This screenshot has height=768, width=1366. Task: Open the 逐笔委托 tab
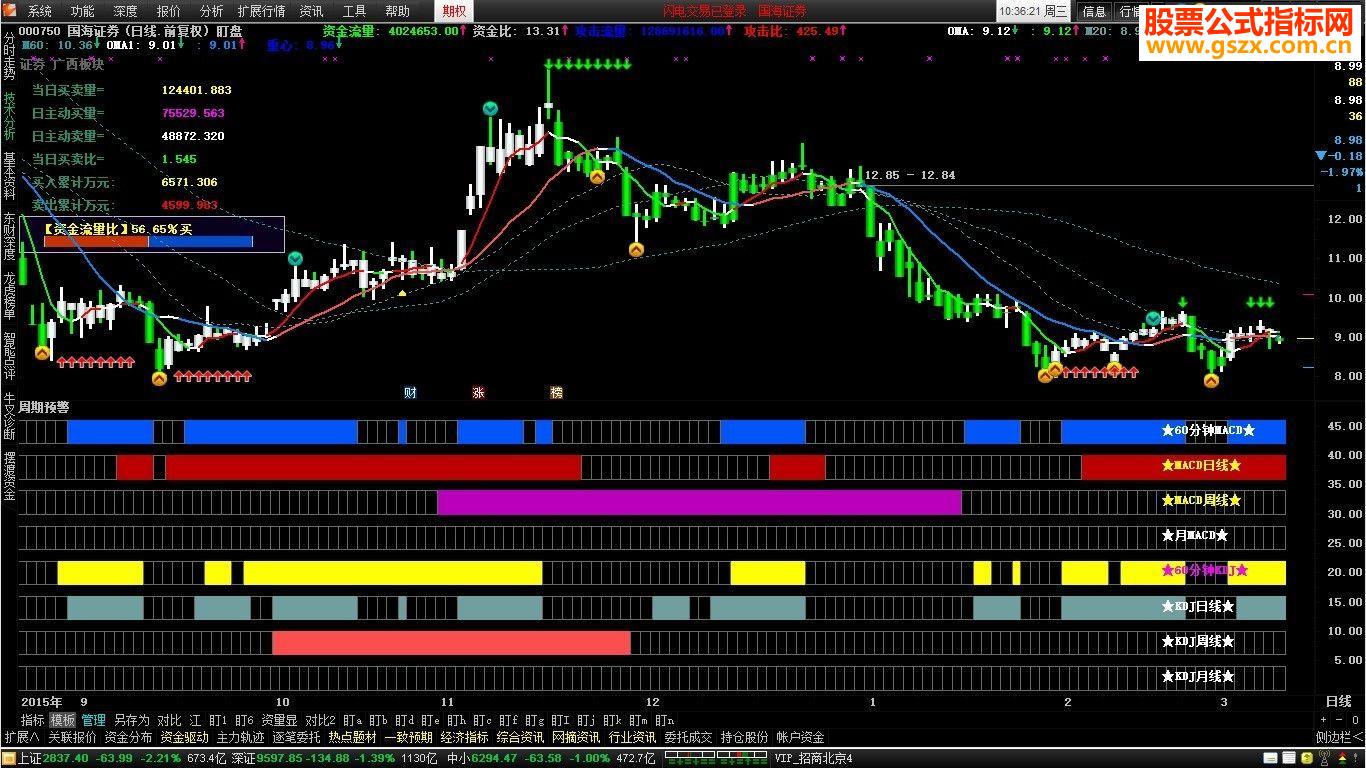[x=296, y=738]
